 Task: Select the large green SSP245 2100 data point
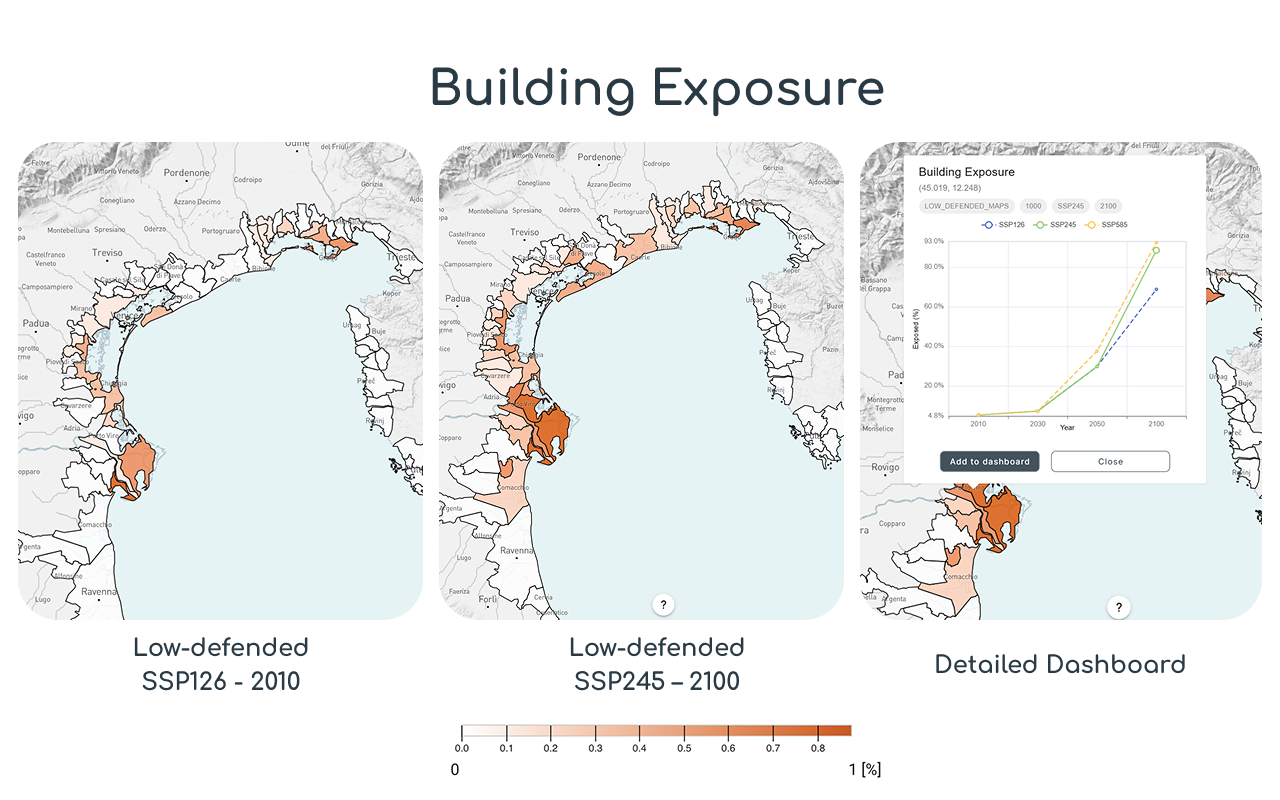(x=1156, y=250)
